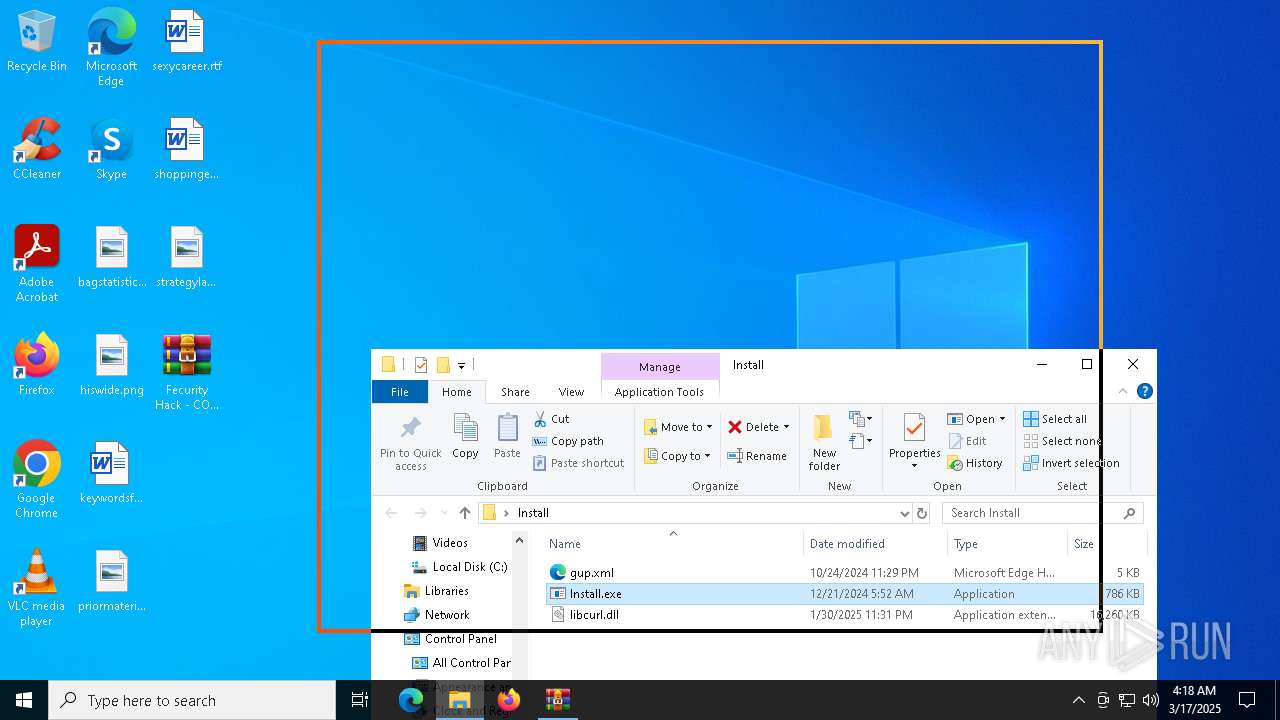Expand the address bar history dropdown
Screen dimensions: 1280x720
904,513
